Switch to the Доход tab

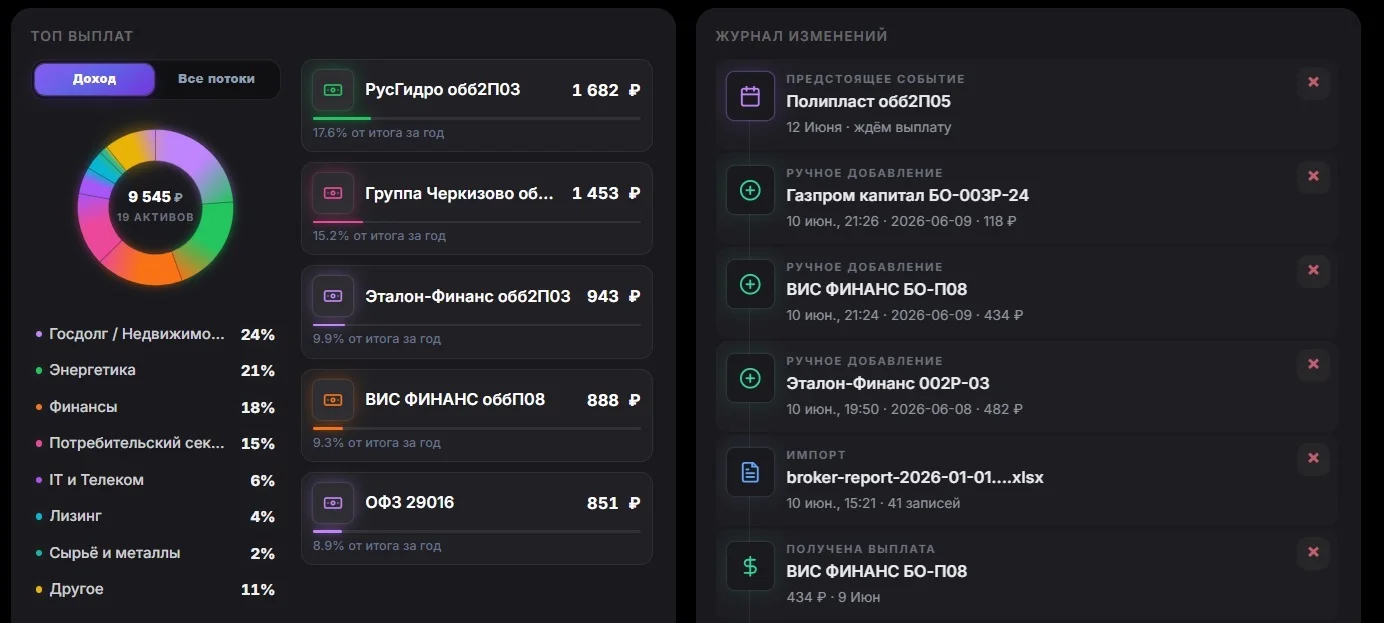coord(94,79)
